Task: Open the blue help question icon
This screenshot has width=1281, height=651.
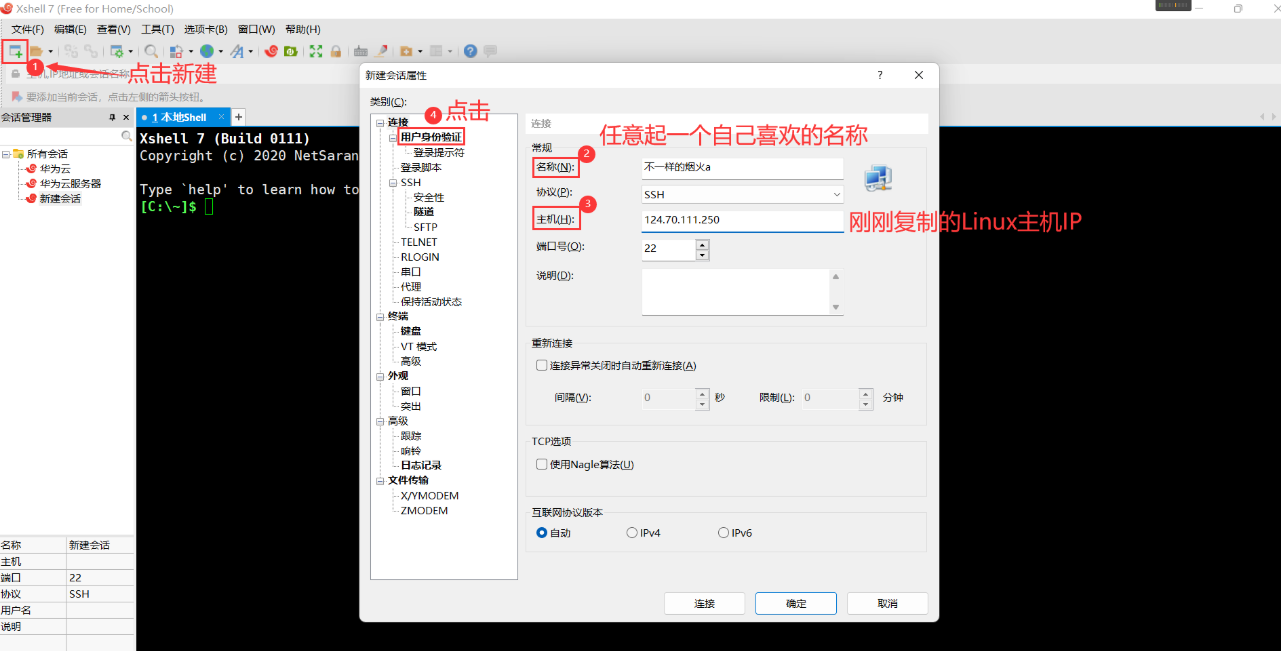Action: [x=470, y=51]
